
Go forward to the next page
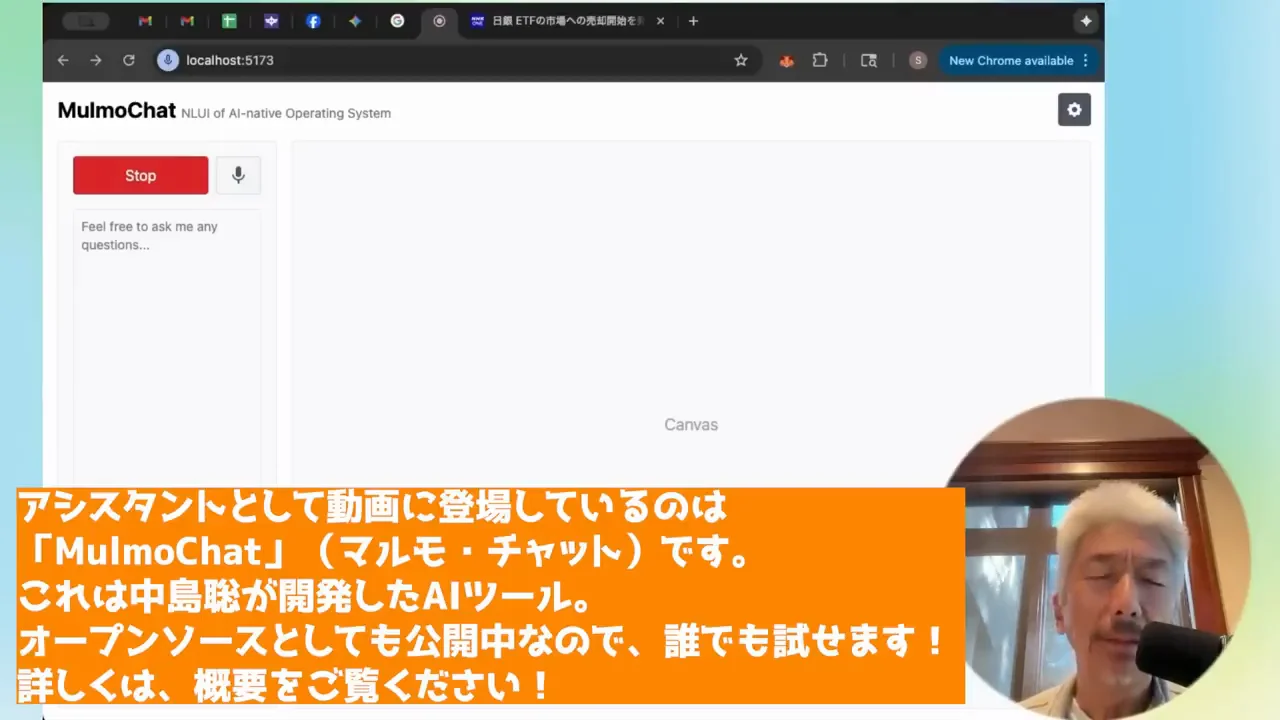96,60
